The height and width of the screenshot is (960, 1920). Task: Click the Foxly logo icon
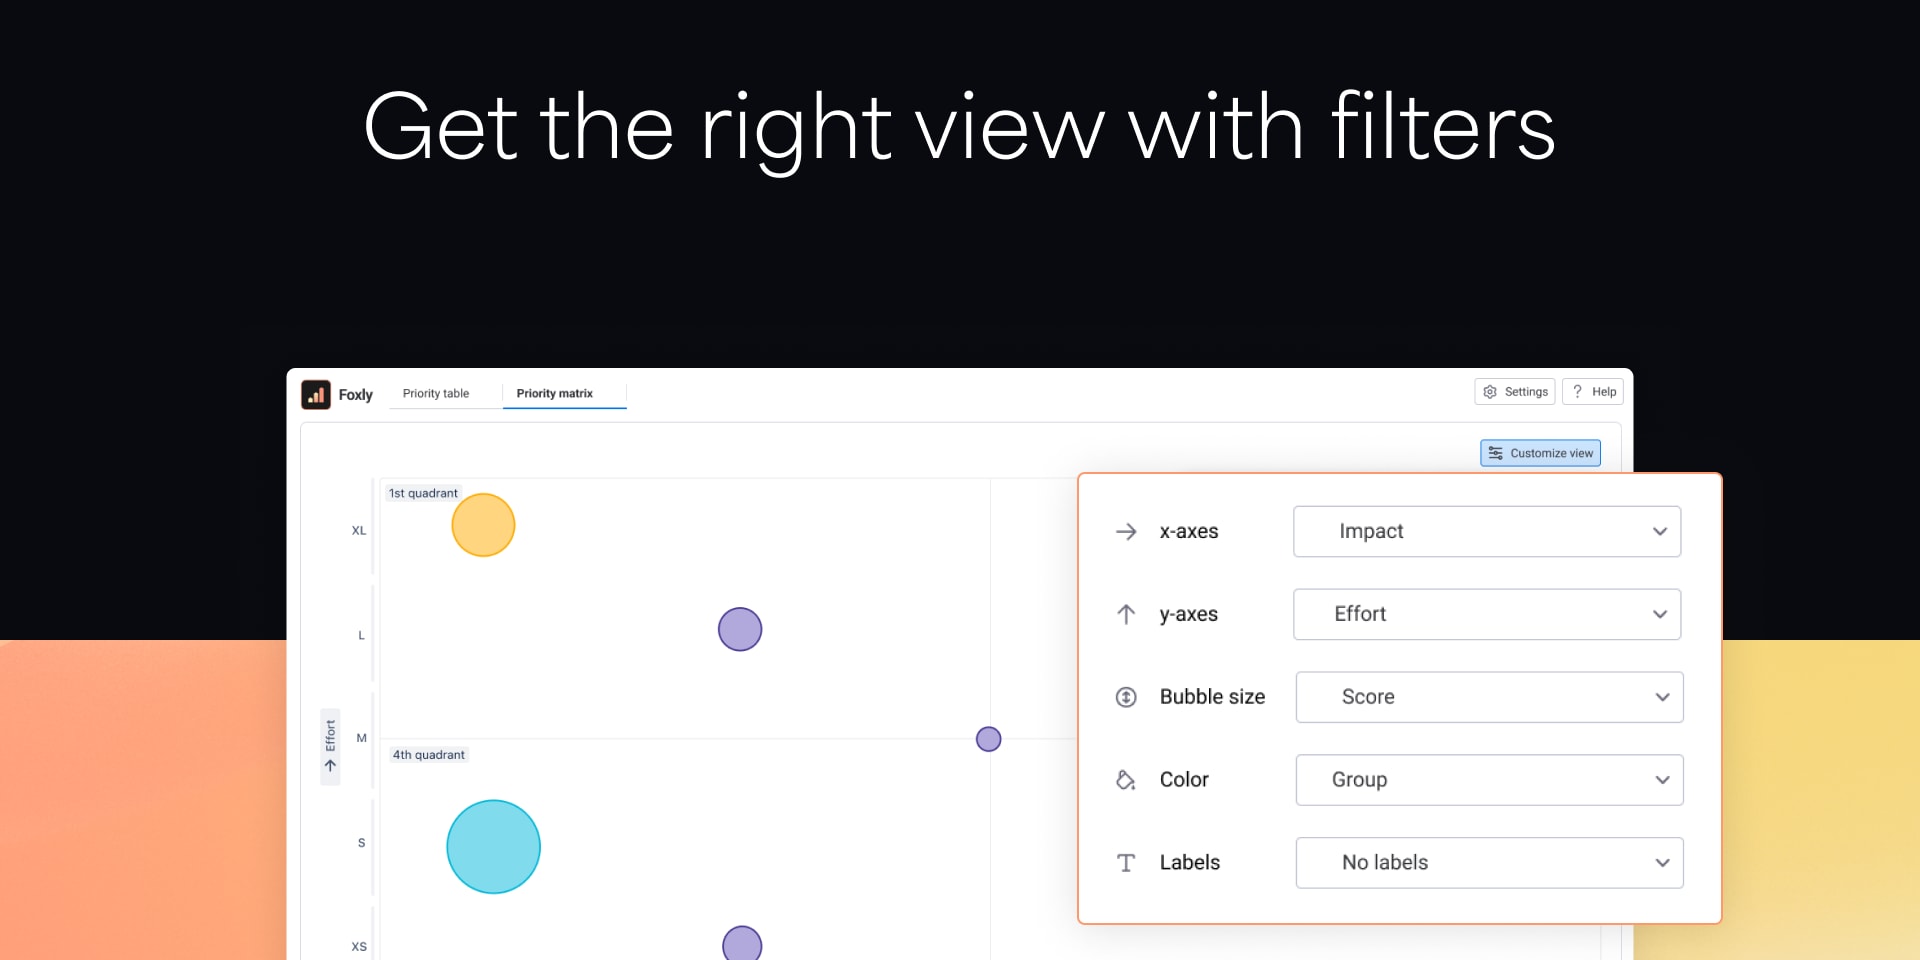(316, 394)
